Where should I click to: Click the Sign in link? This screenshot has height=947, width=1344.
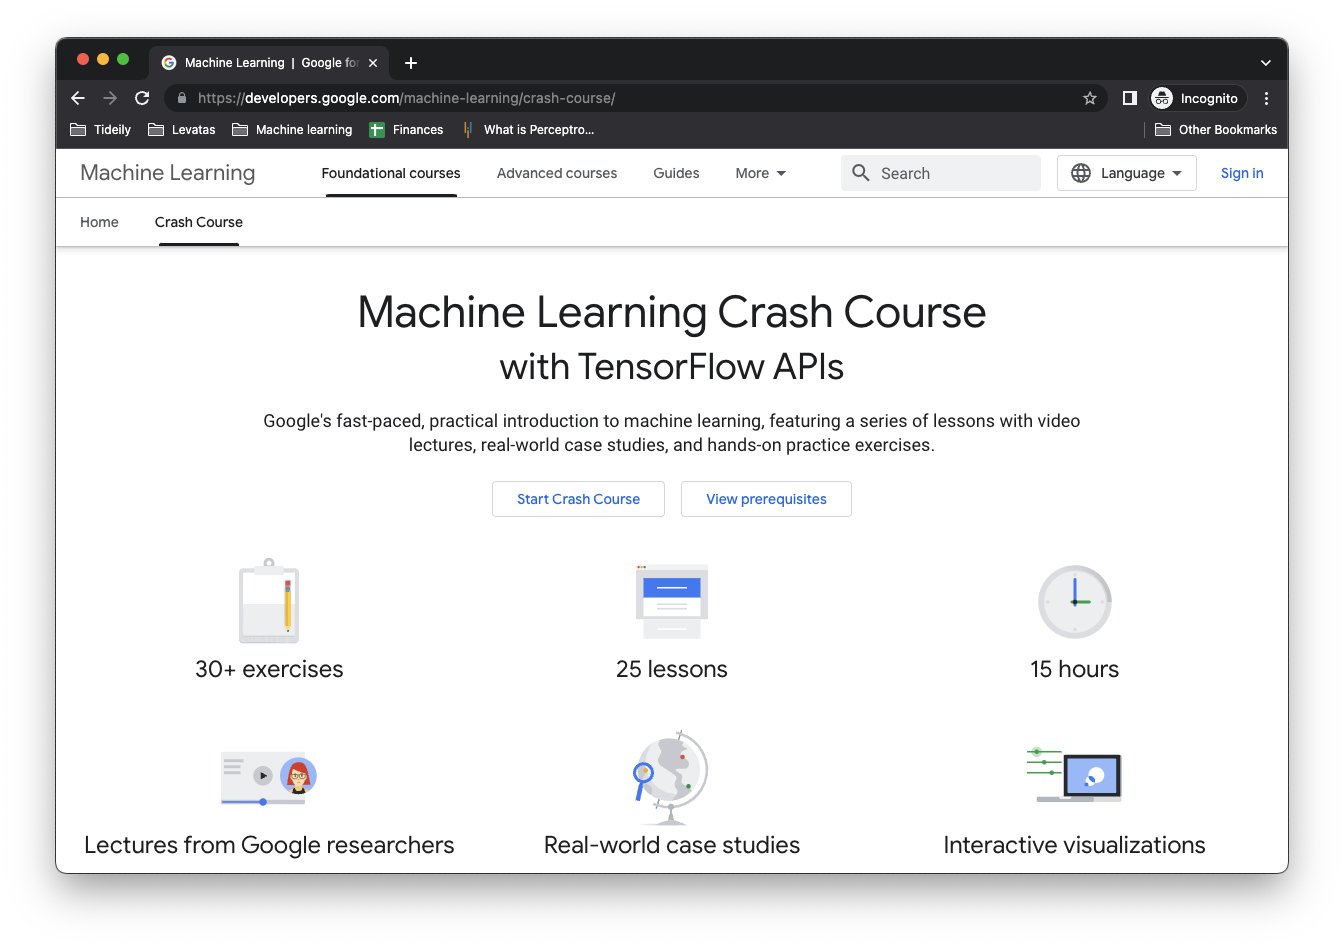(x=1242, y=173)
